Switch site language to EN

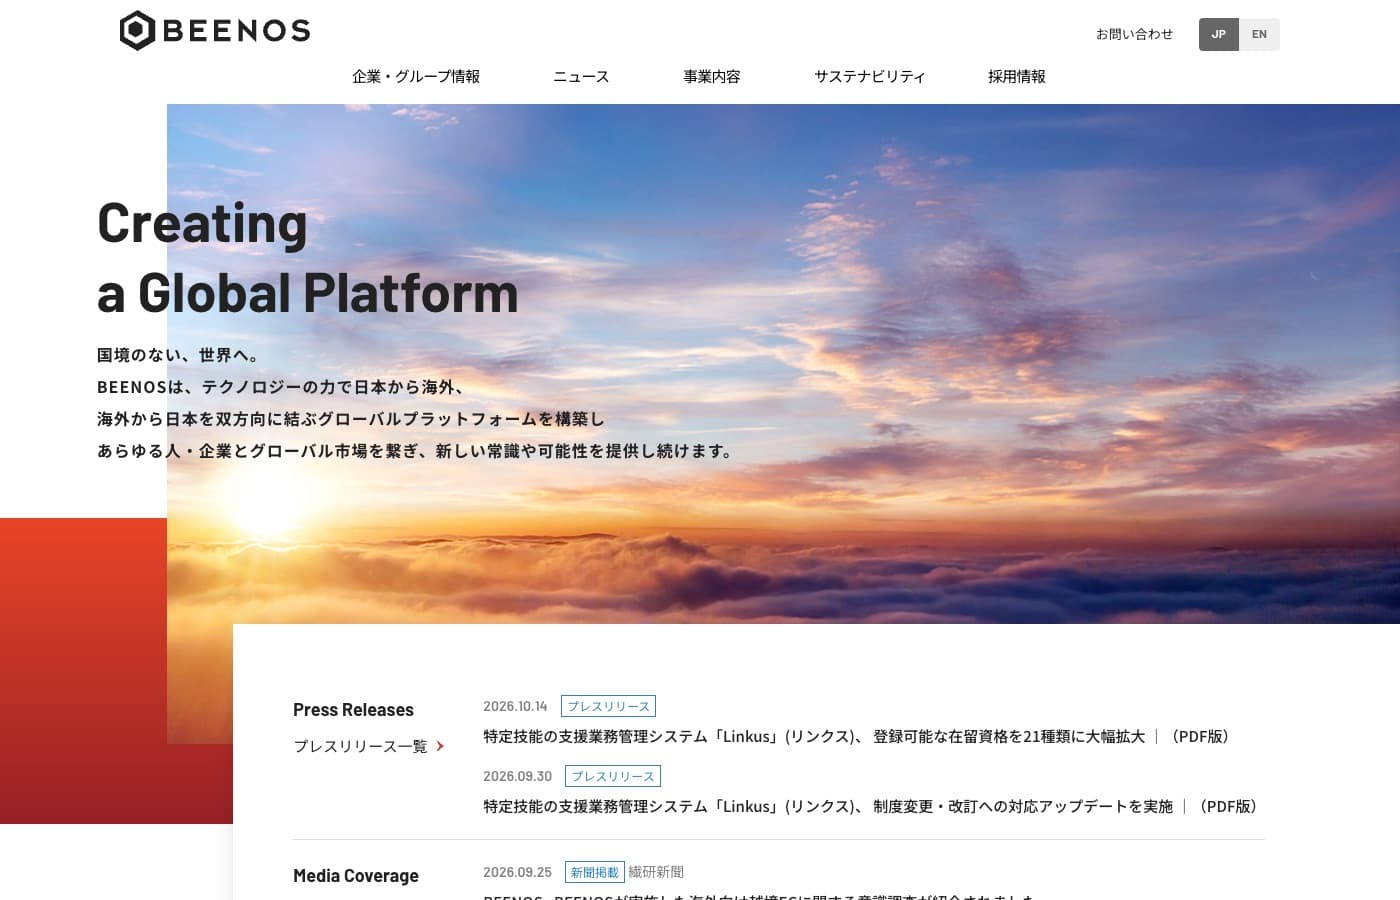(x=1259, y=34)
